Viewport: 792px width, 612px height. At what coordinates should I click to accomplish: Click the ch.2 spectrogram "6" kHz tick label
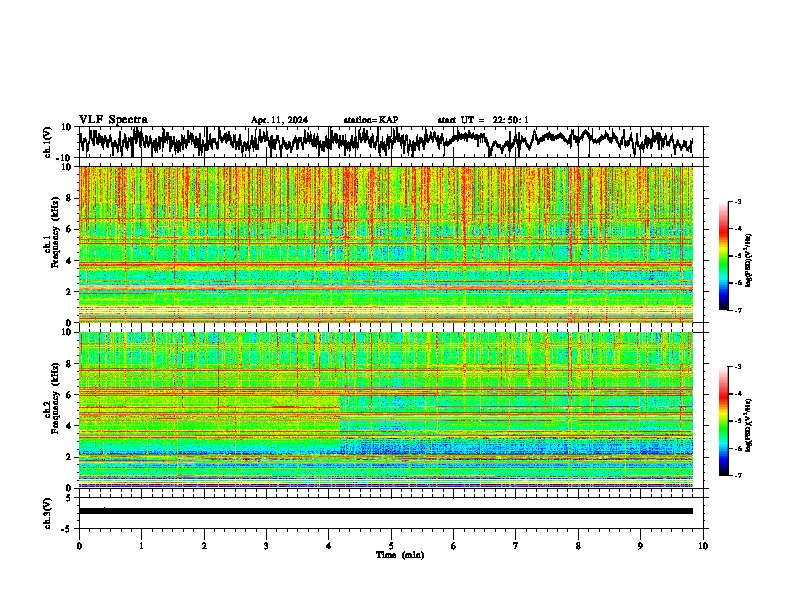70,395
